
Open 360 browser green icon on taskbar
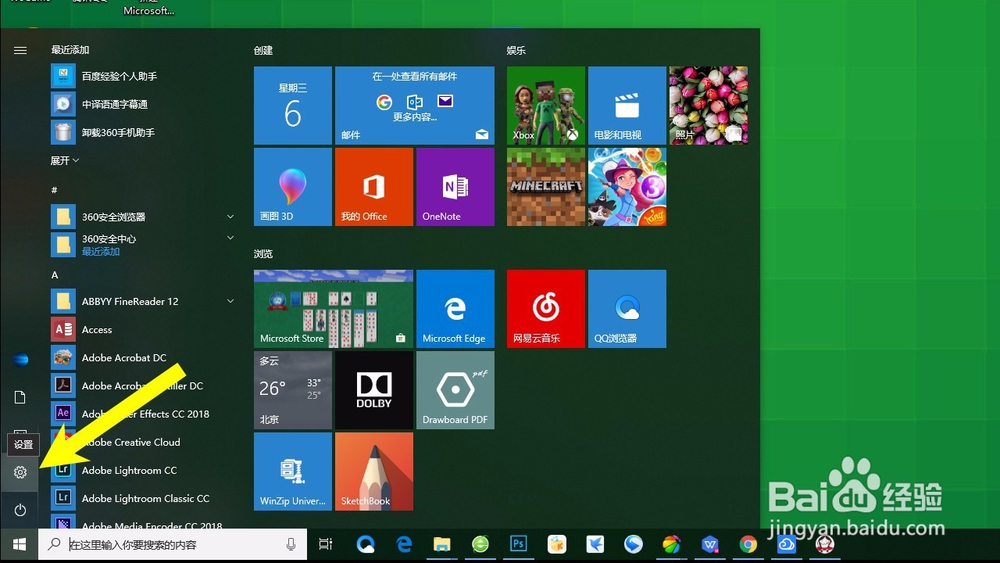[480, 545]
